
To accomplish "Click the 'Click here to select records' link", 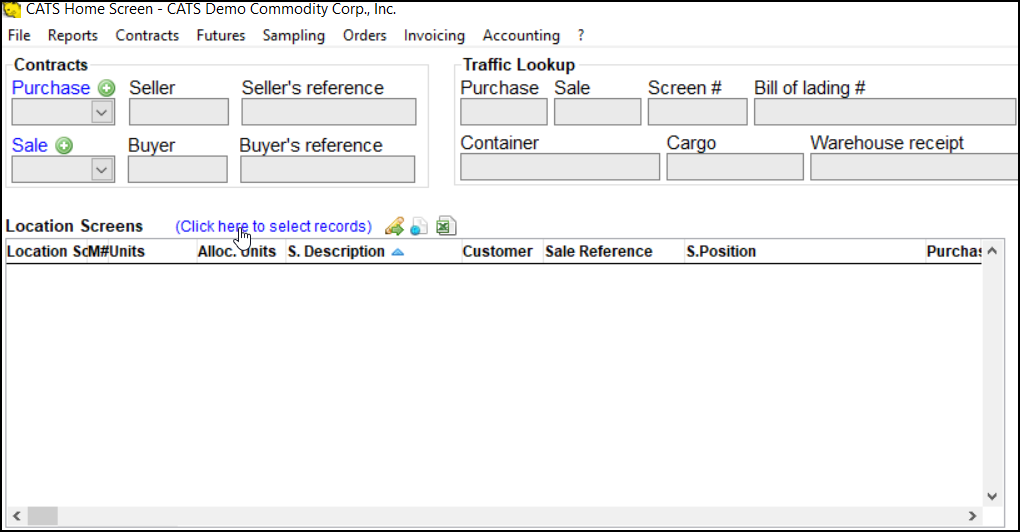I will click(273, 226).
